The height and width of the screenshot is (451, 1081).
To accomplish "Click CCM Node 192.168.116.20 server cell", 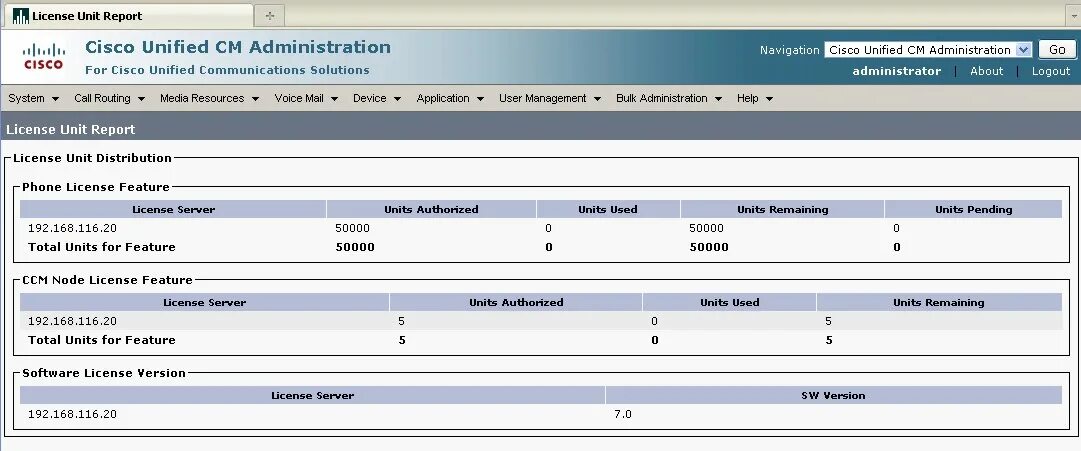I will [x=72, y=321].
